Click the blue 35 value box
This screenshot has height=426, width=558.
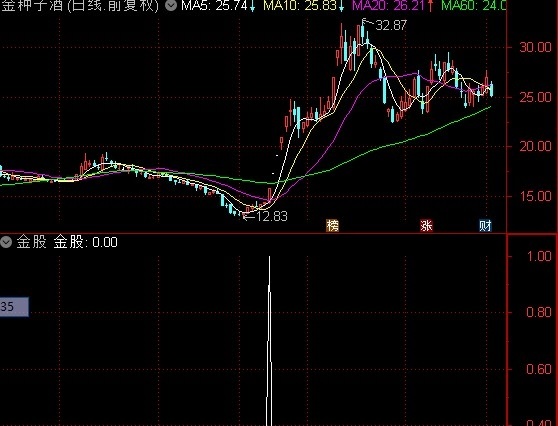pos(14,307)
